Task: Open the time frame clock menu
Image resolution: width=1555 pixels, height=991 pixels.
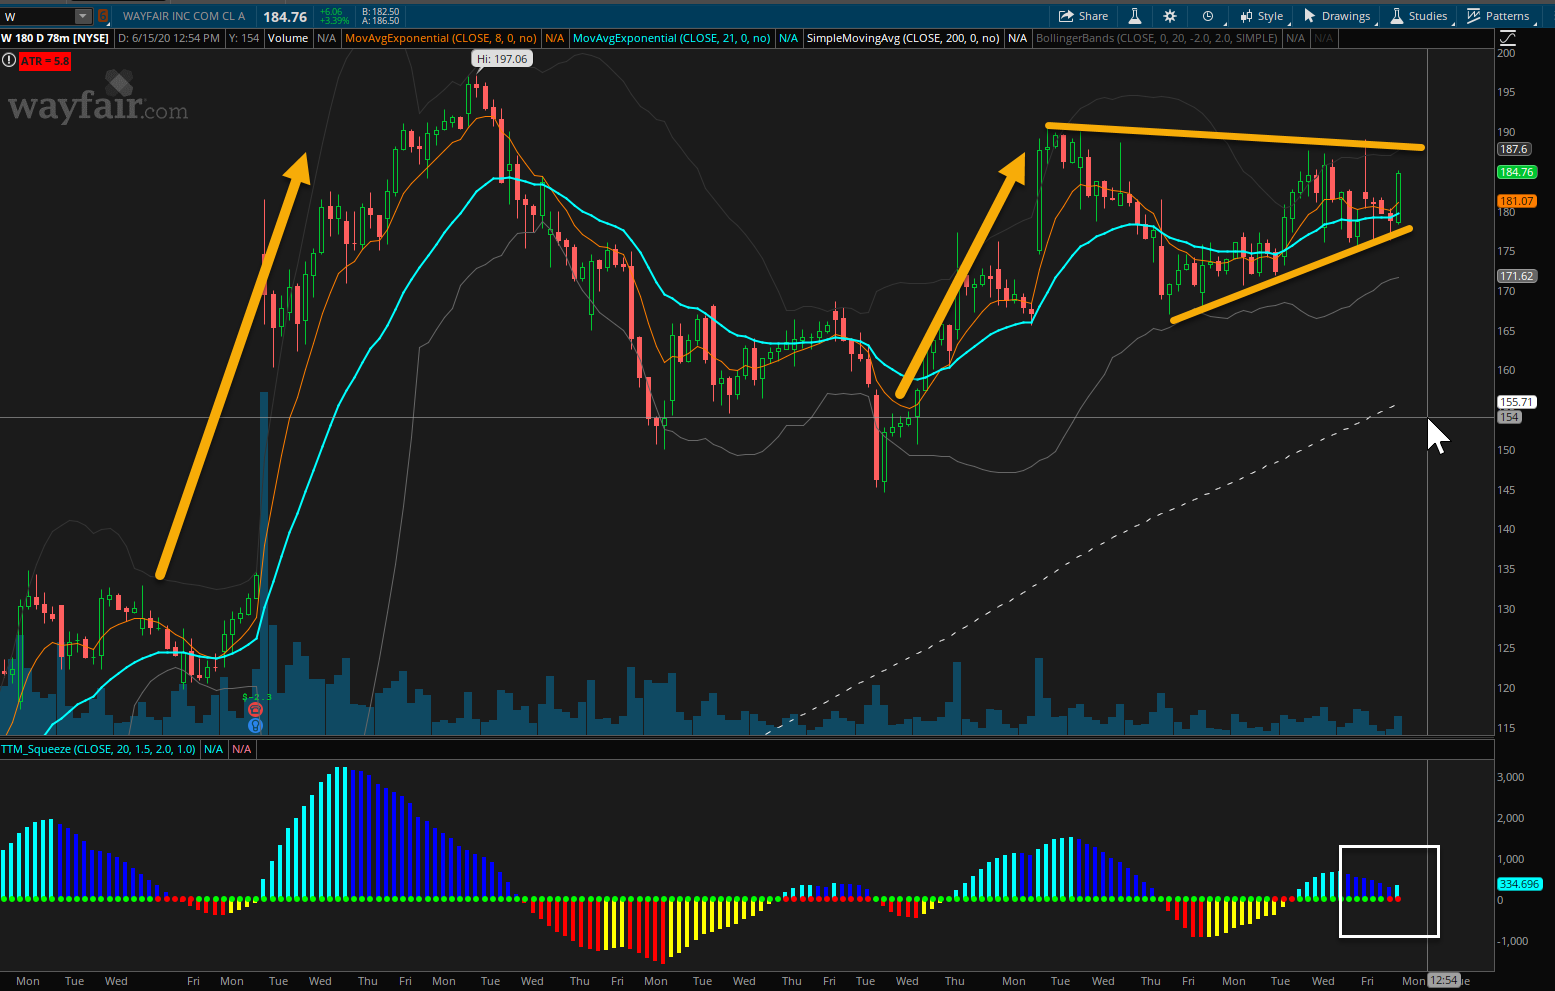Action: tap(1208, 16)
